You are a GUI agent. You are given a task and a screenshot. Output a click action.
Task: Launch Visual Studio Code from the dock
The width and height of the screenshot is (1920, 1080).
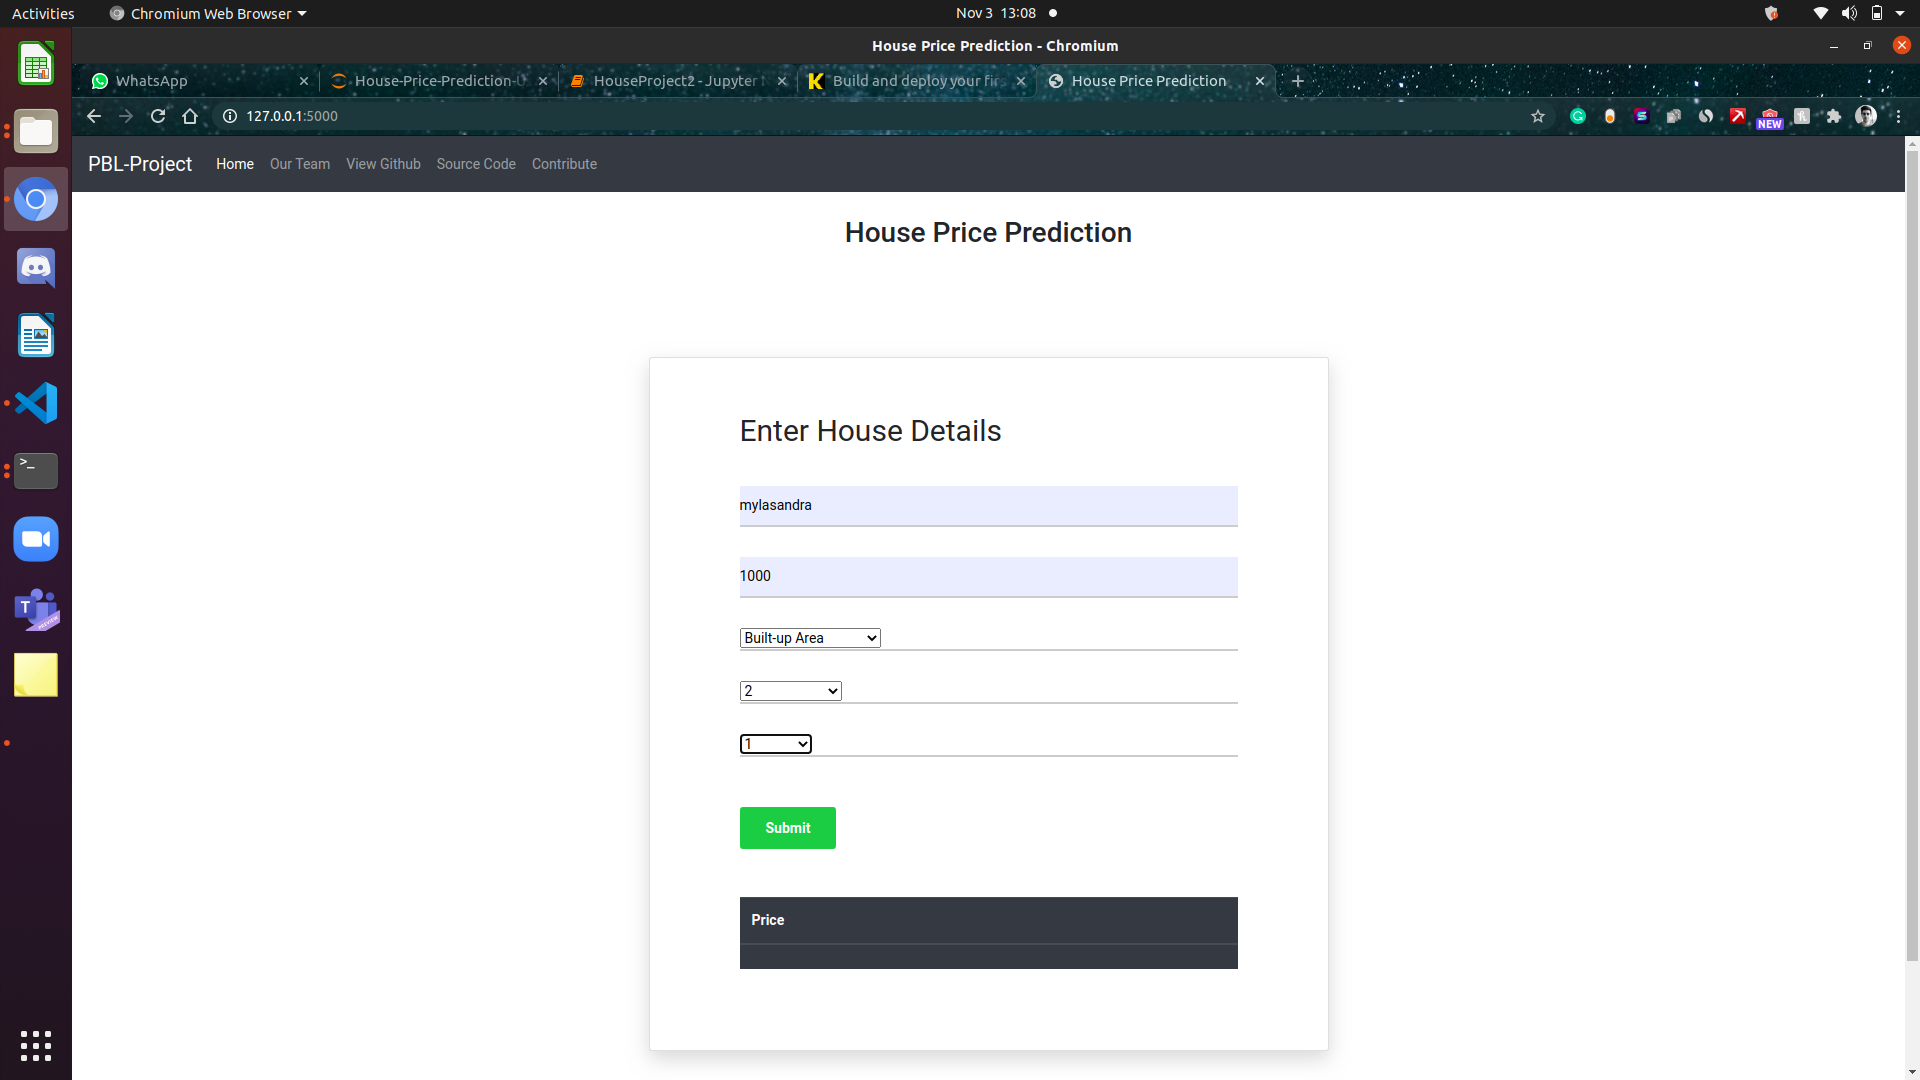36,403
